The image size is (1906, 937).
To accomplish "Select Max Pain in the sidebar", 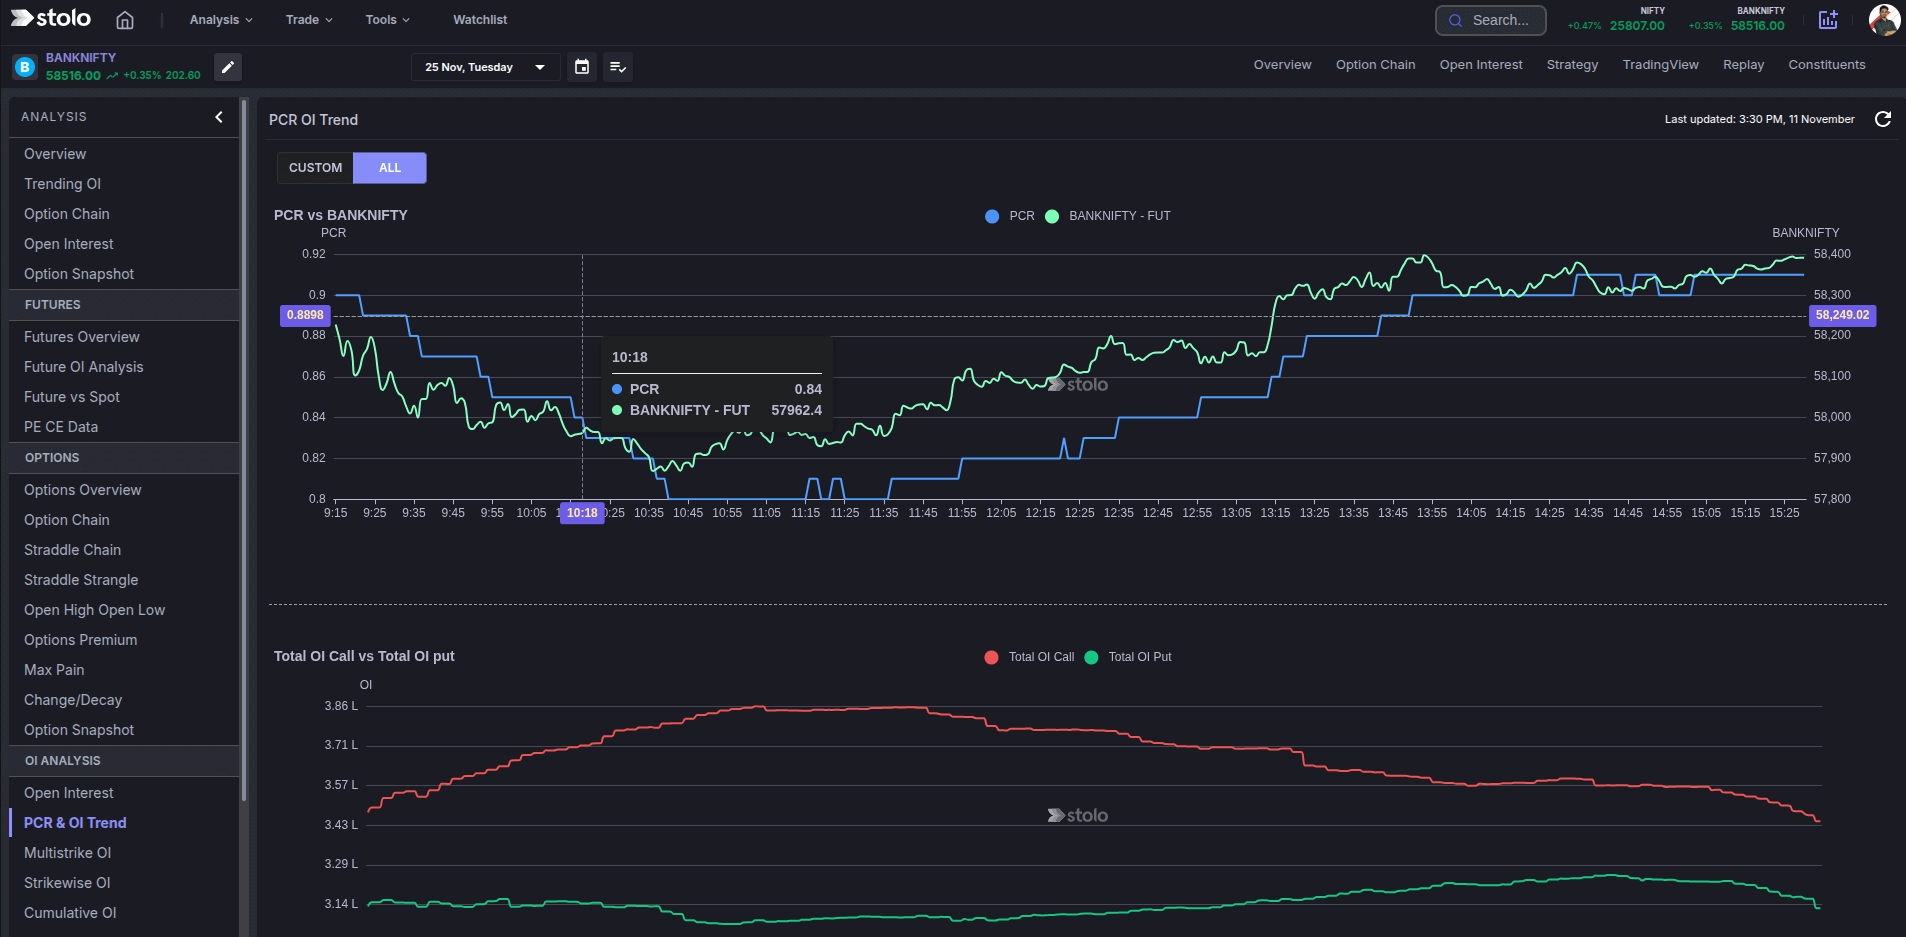I will tap(54, 669).
